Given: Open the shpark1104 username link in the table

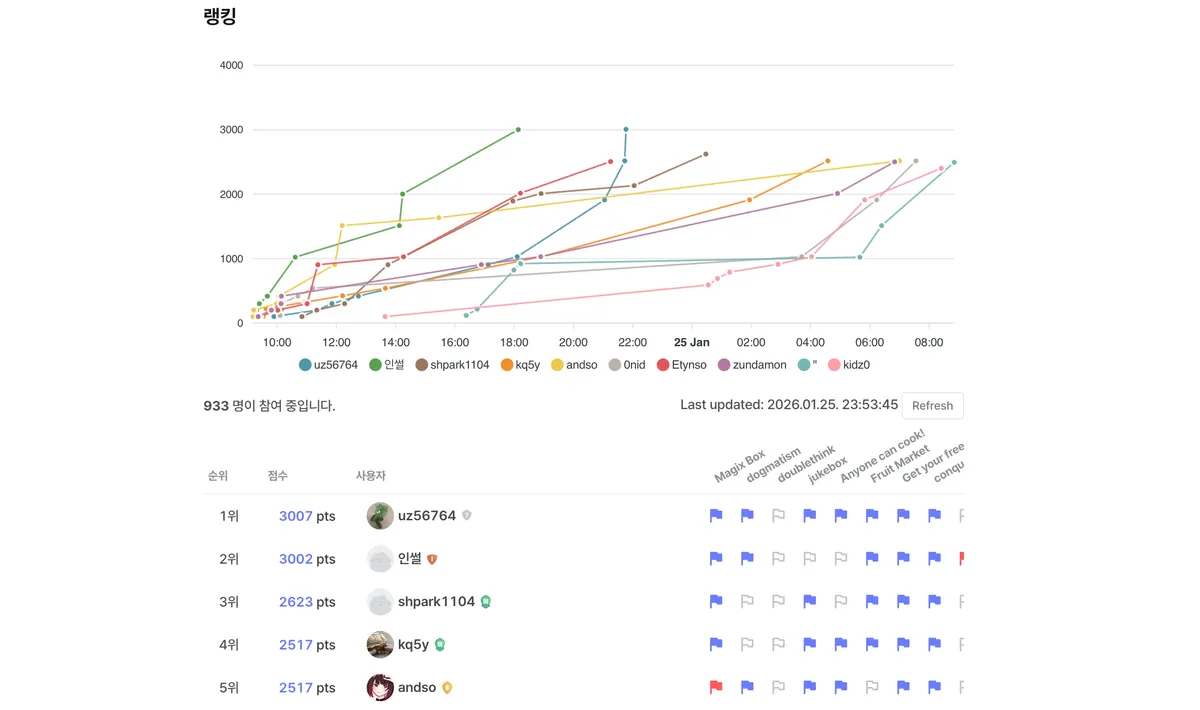Looking at the screenshot, I should [436, 602].
